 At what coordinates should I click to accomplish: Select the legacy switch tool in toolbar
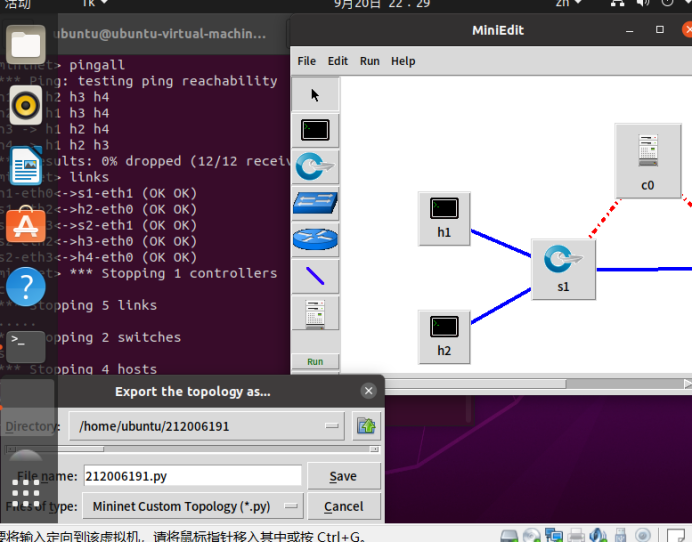click(x=315, y=203)
